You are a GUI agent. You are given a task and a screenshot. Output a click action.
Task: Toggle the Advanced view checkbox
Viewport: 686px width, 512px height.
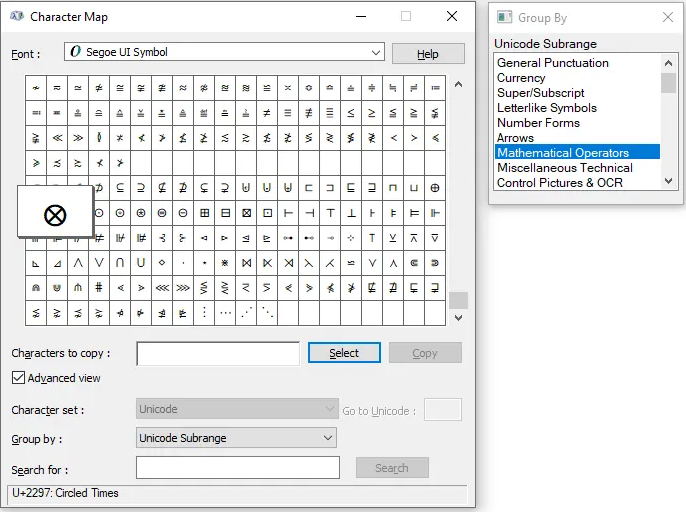coord(18,378)
